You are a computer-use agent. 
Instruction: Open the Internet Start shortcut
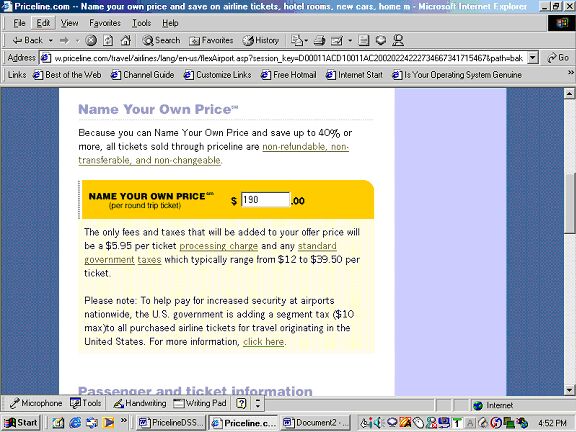(x=354, y=75)
